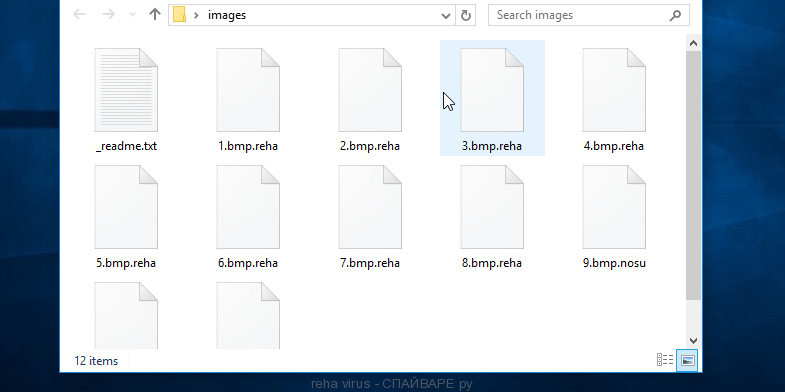Go back to the previous folder
This screenshot has height=392, width=785.
79,15
